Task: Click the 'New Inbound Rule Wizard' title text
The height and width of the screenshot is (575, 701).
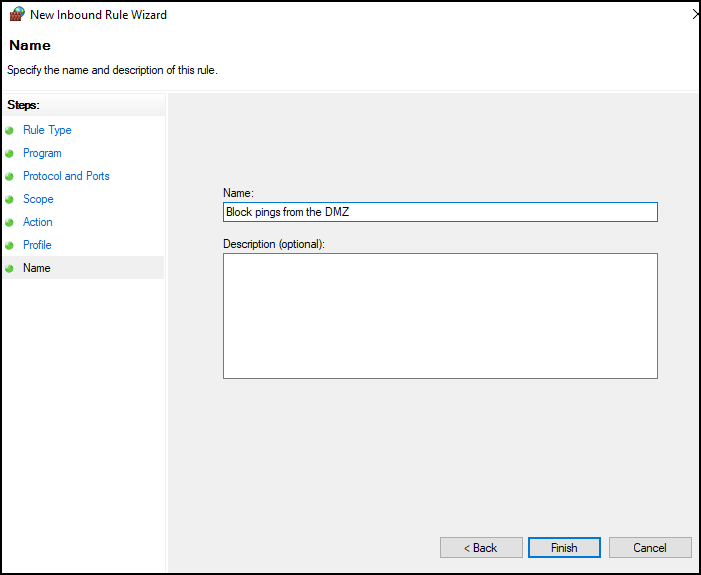Action: click(x=98, y=15)
